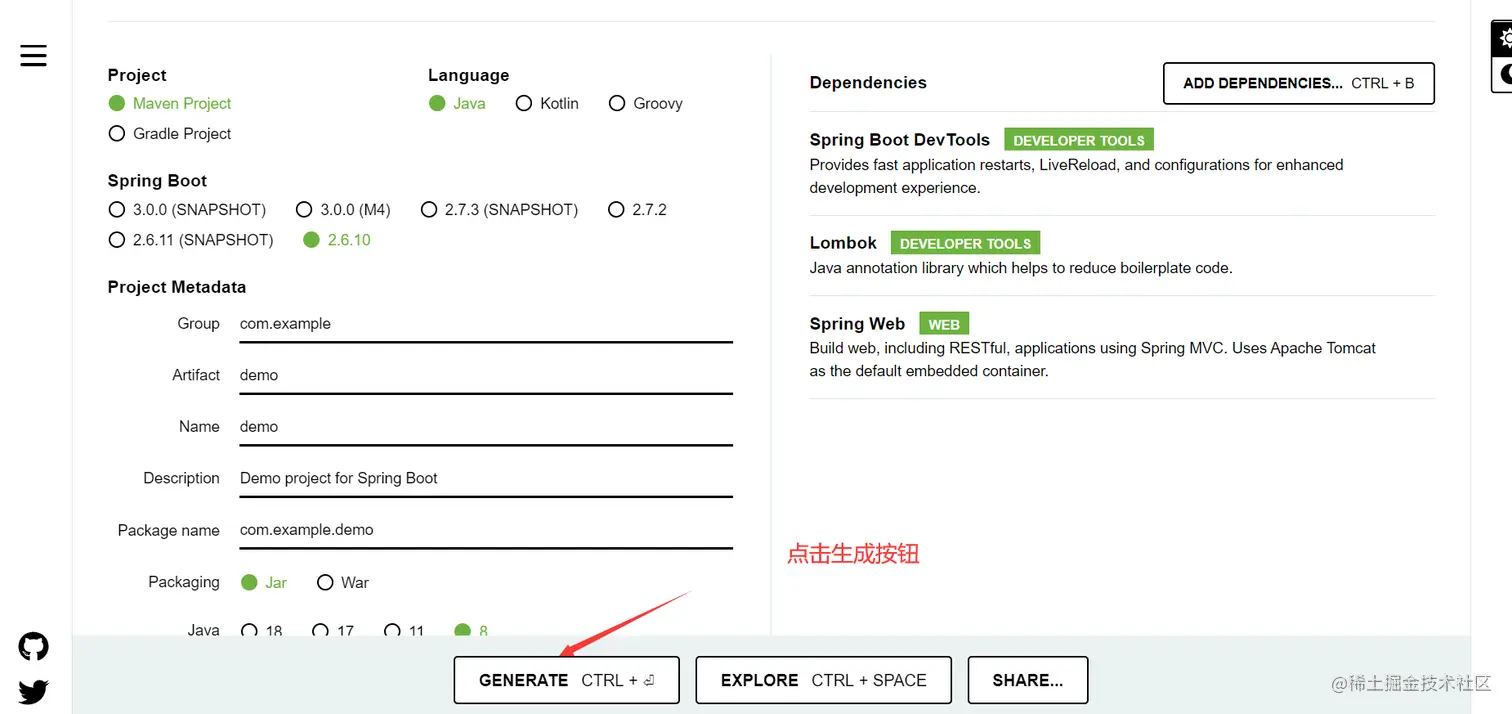The width and height of the screenshot is (1512, 714).
Task: Choose Groovy language option
Action: (646, 103)
